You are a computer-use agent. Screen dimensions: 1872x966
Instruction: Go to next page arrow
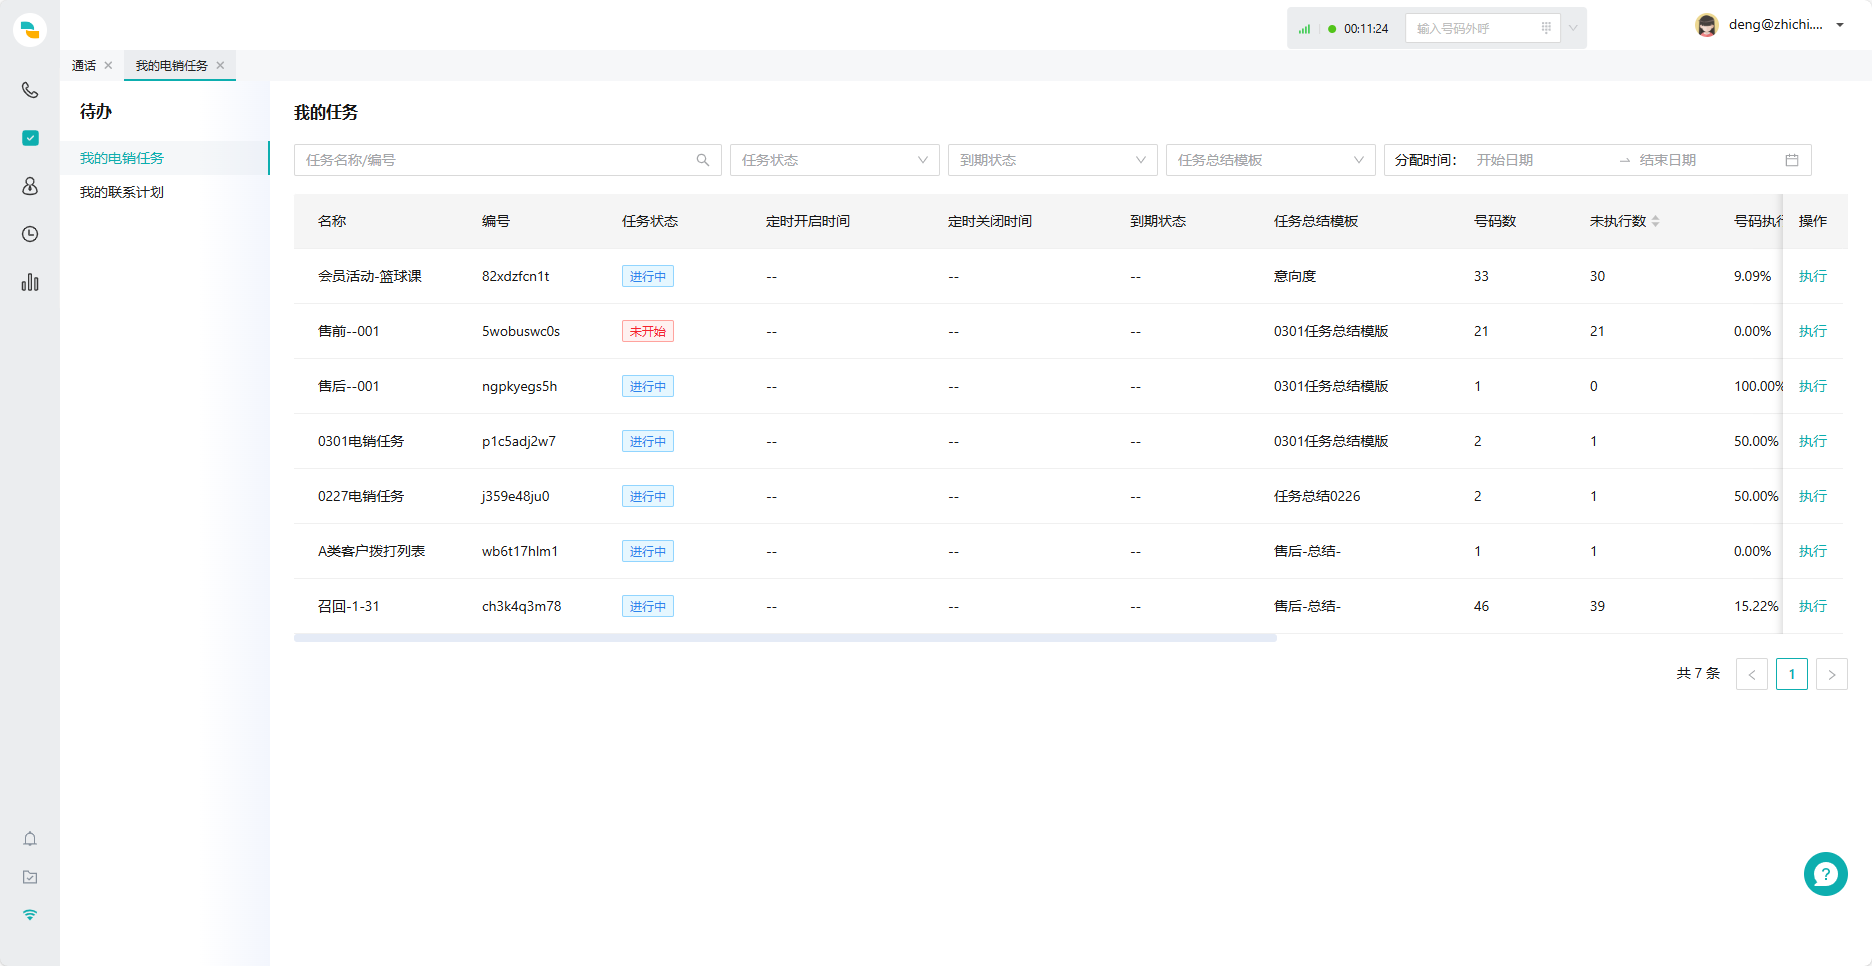[1832, 674]
